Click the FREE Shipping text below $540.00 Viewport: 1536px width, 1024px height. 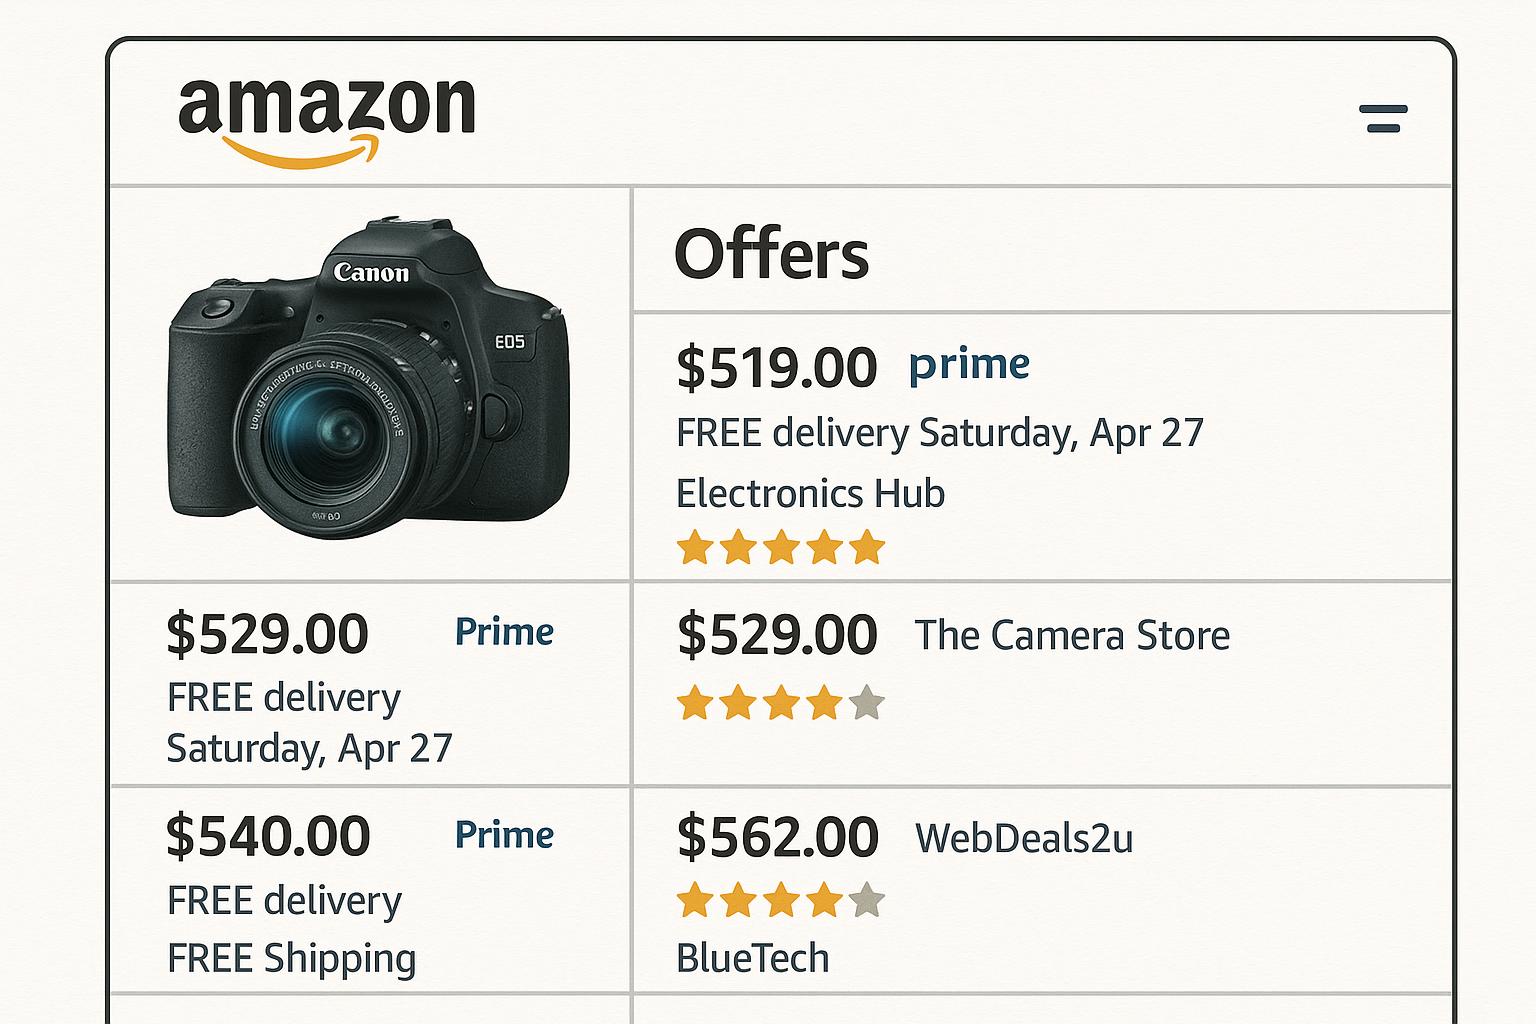click(x=291, y=957)
